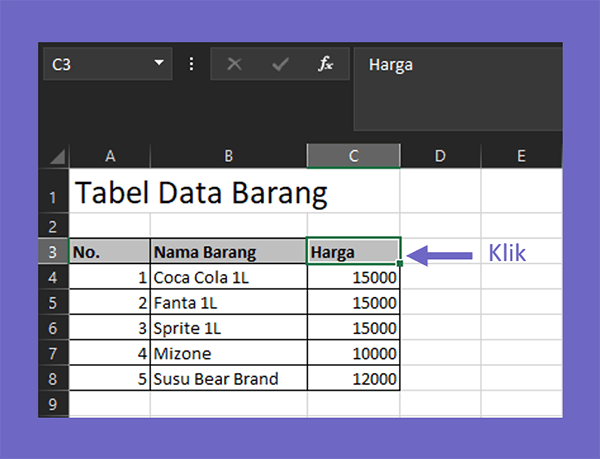
Task: Select row 6 header
Action: tap(54, 327)
